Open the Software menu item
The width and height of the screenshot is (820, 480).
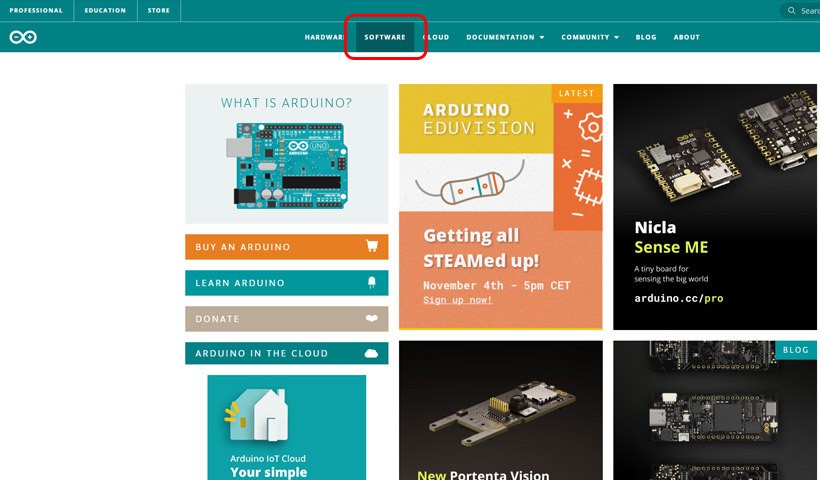point(385,37)
